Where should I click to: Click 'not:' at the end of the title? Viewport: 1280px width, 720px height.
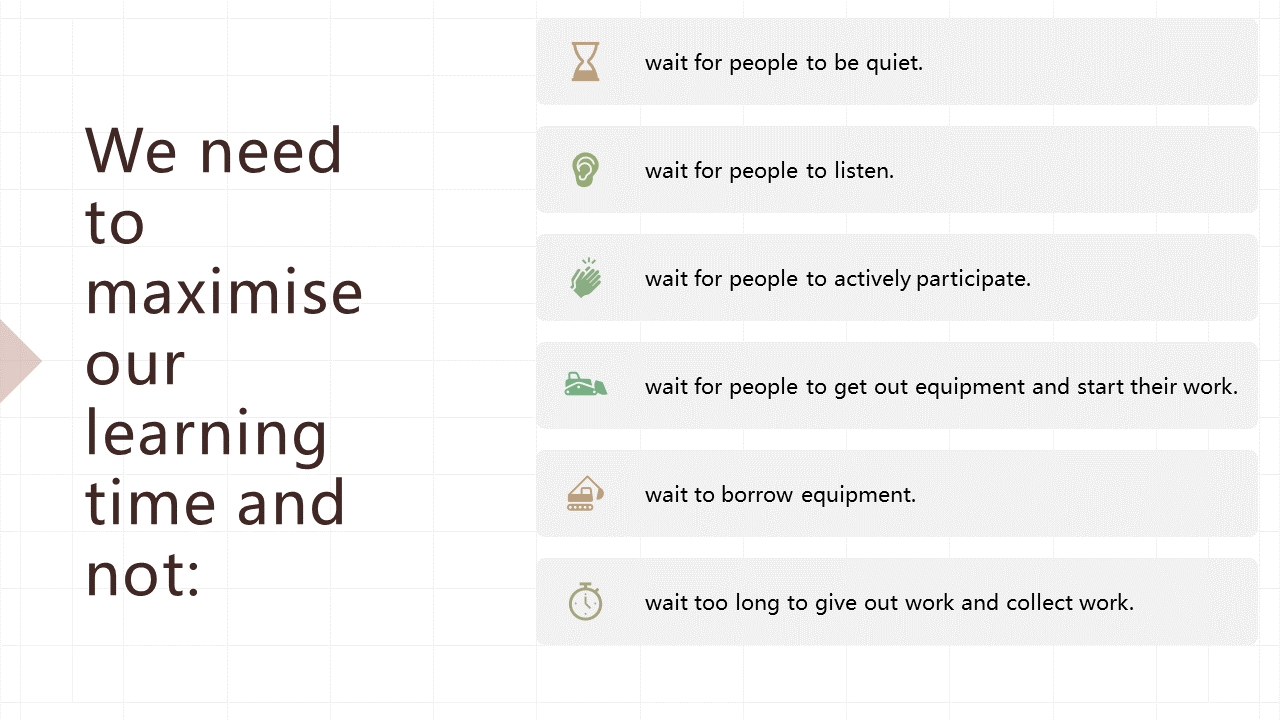pos(143,574)
